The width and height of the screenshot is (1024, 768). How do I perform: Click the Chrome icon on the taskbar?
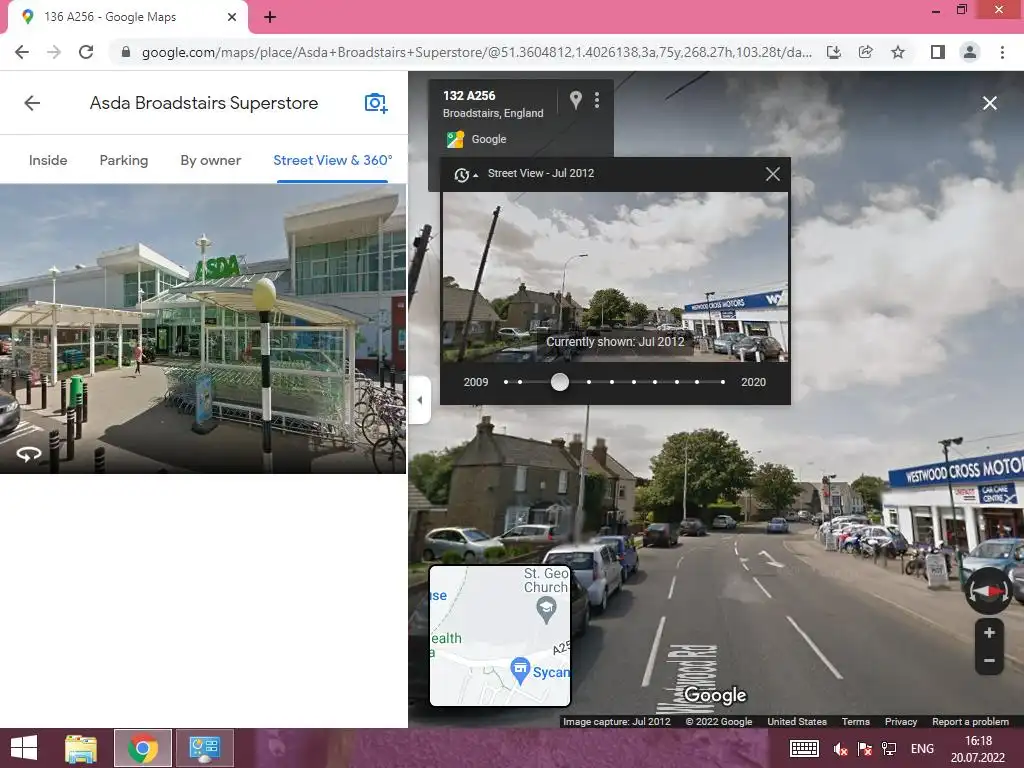click(142, 748)
